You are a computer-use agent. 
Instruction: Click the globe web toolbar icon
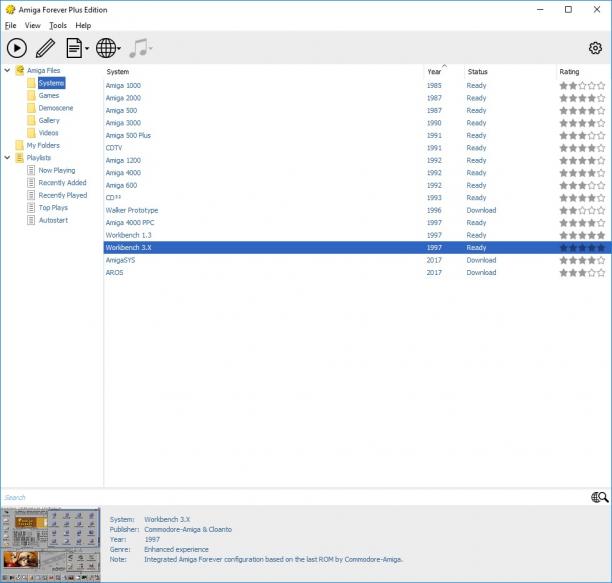[x=106, y=48]
